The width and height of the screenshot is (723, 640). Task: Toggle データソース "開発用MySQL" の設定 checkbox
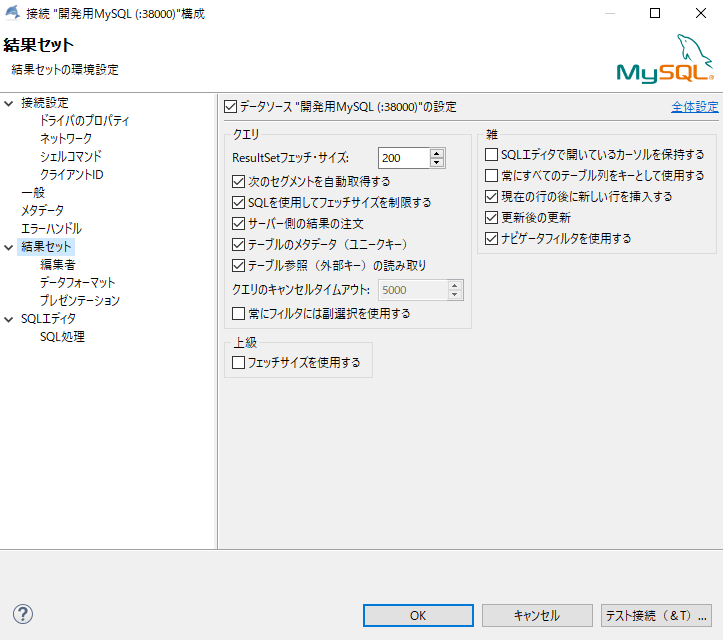click(231, 107)
